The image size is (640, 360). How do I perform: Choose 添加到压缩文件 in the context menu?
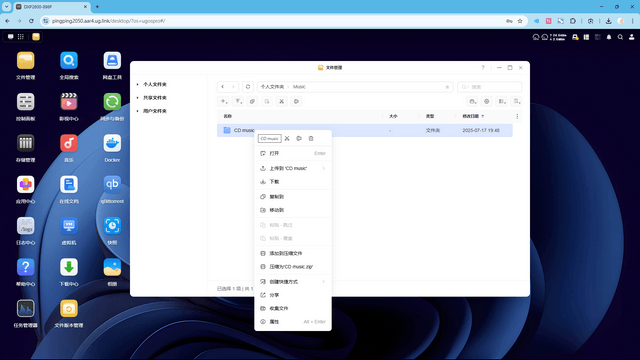pos(293,253)
